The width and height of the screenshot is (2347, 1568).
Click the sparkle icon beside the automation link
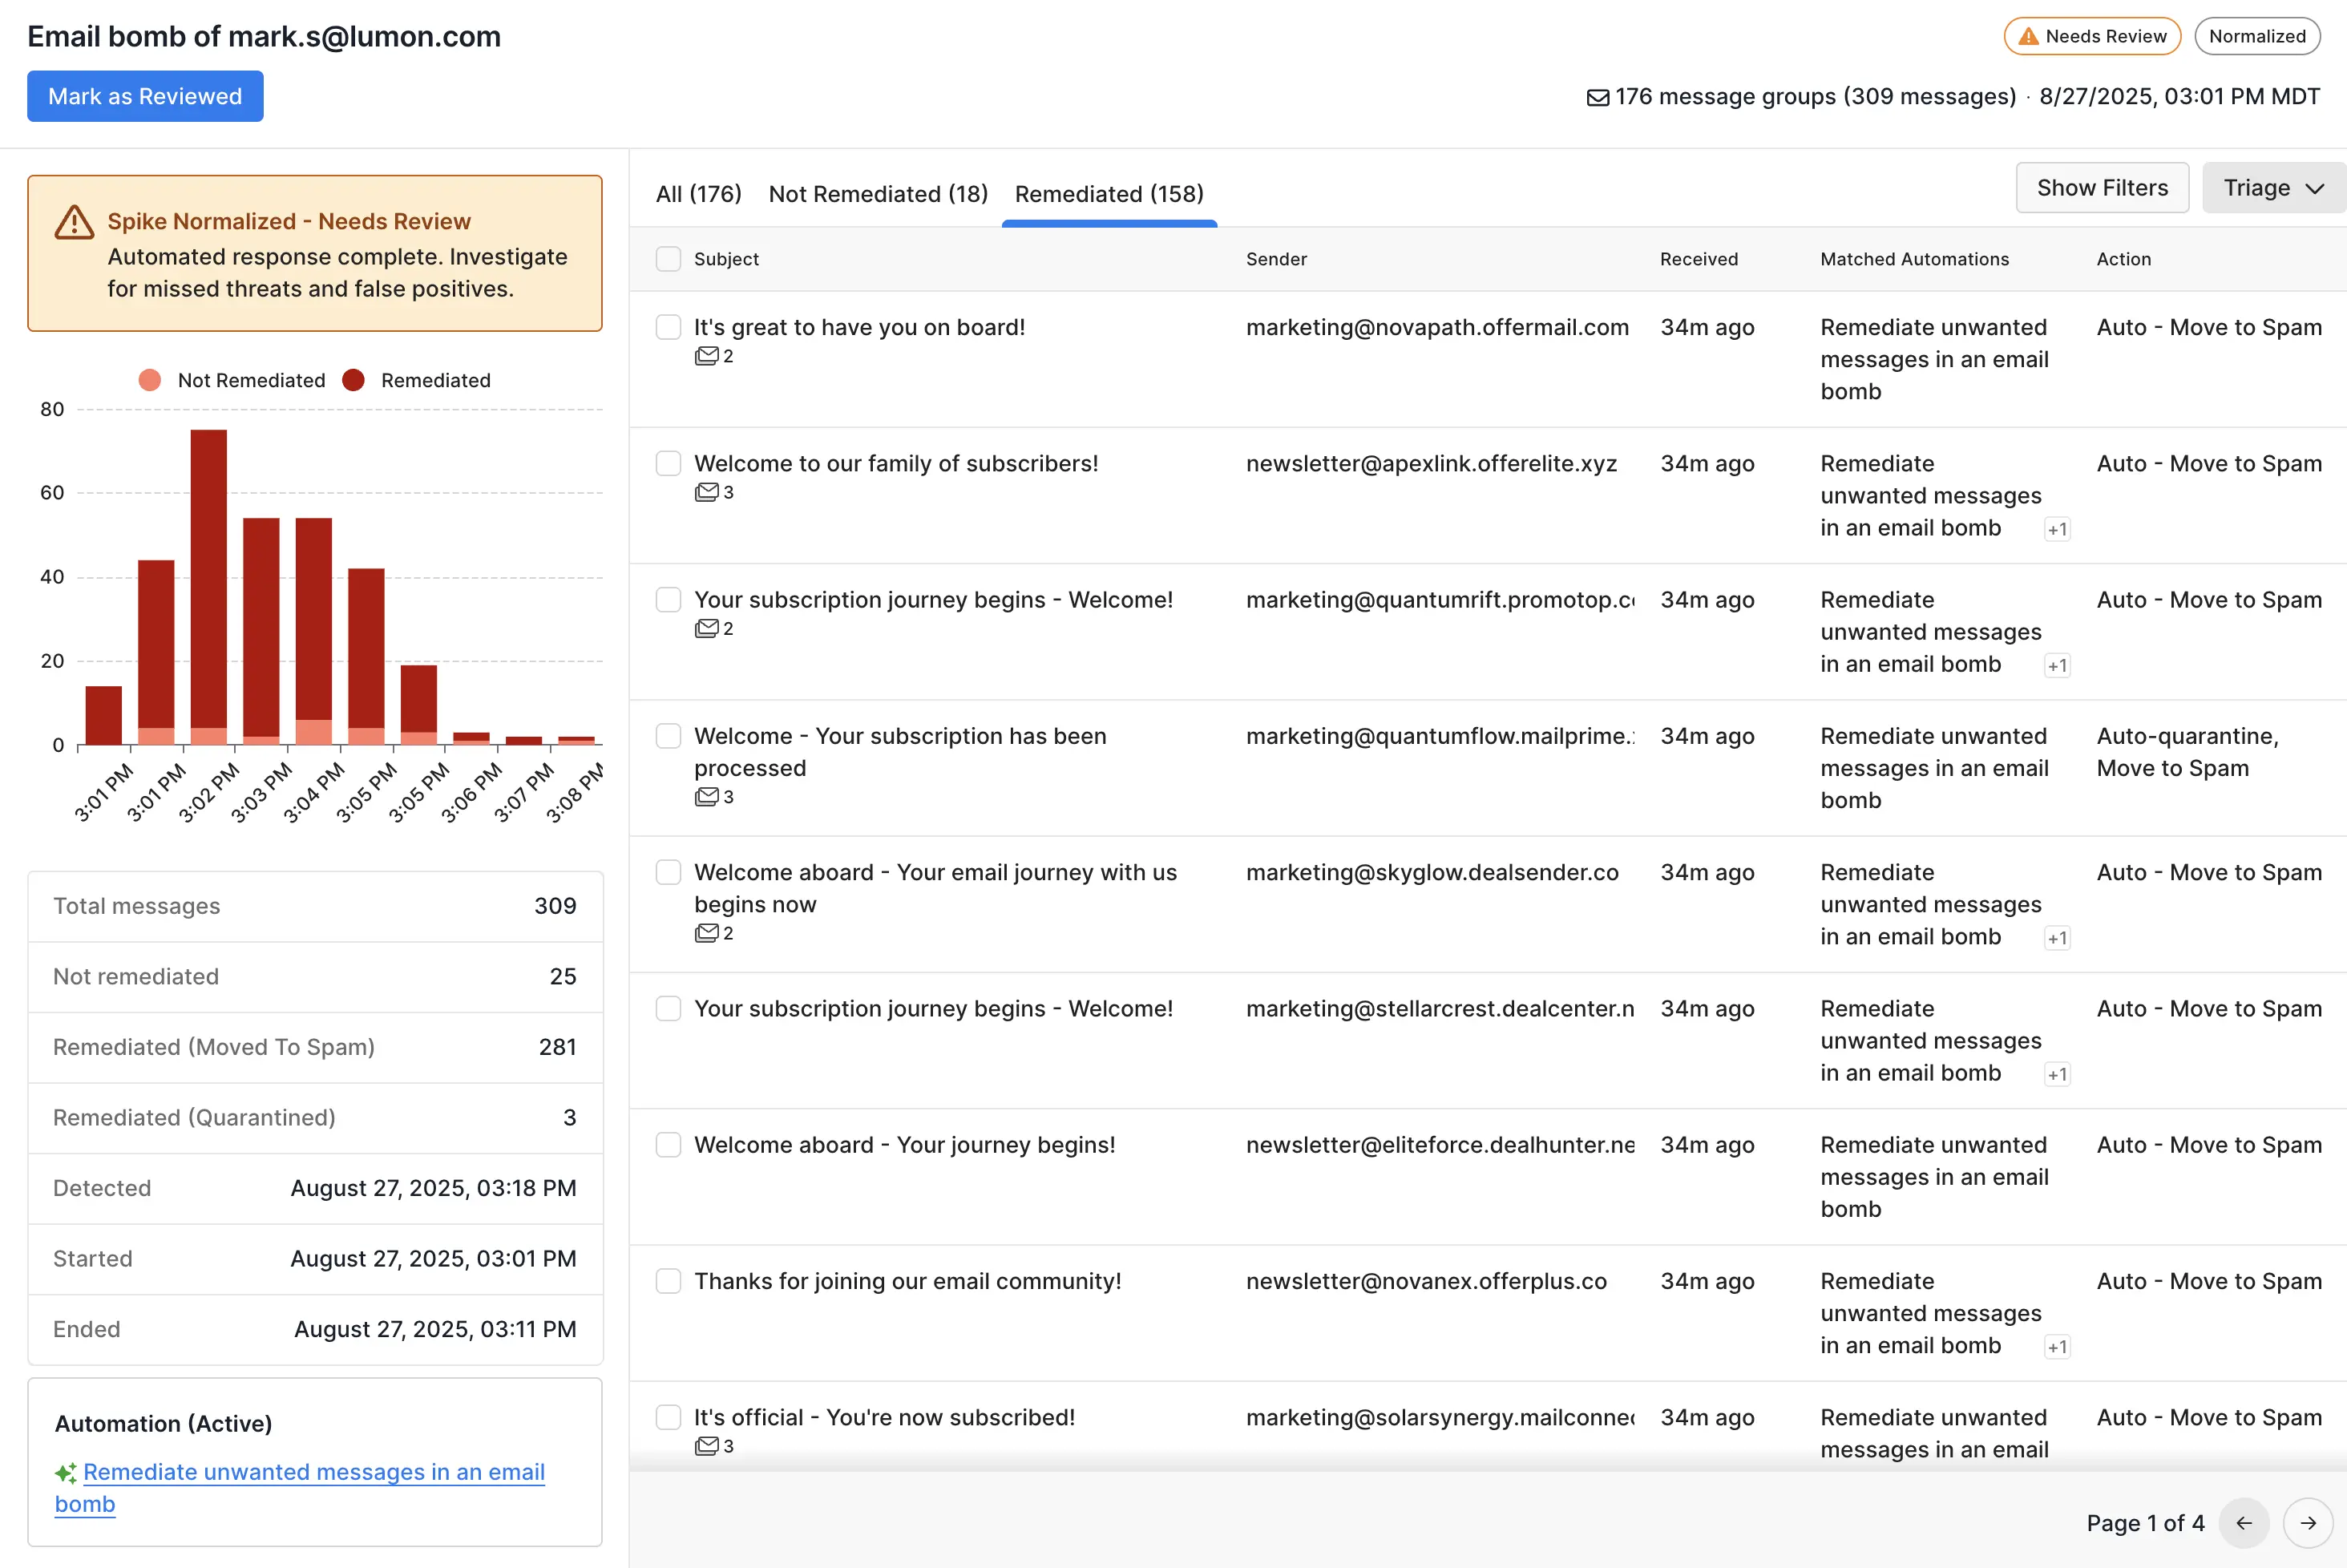click(66, 1473)
